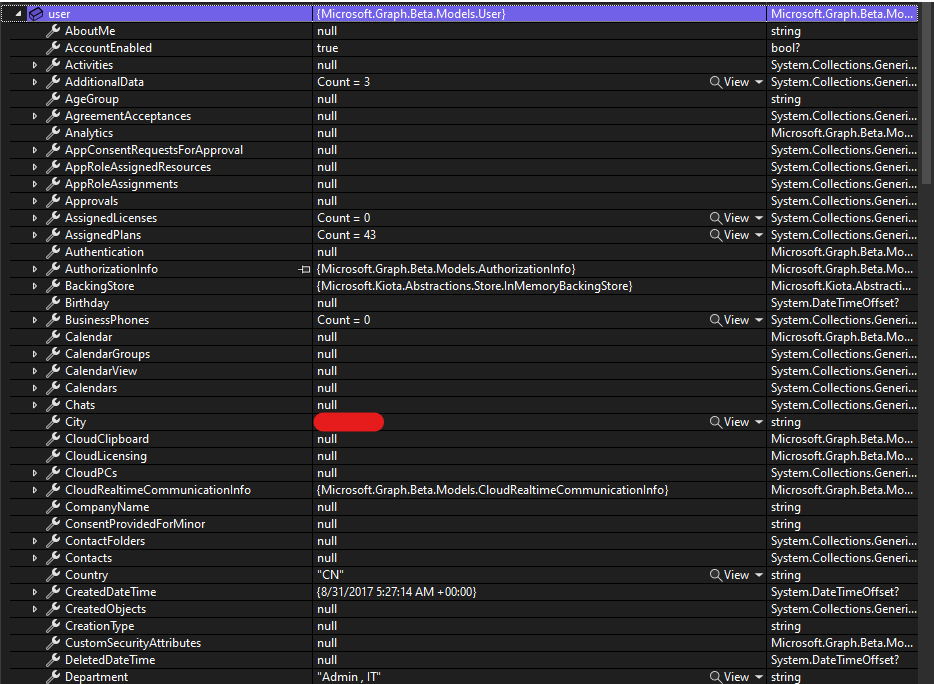Expand the Chats property
The image size is (934, 684).
[x=35, y=405]
